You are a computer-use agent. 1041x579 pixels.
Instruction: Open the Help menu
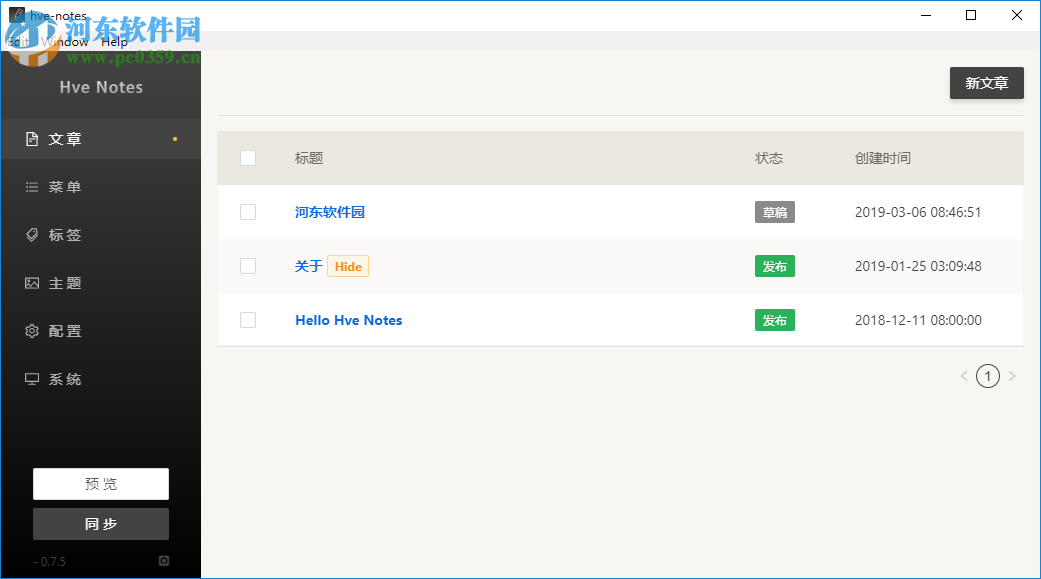pyautogui.click(x=114, y=42)
